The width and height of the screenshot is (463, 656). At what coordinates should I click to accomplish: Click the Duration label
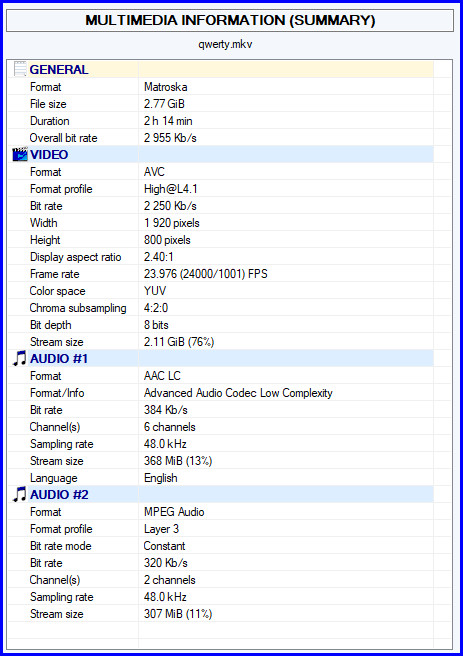click(x=50, y=121)
